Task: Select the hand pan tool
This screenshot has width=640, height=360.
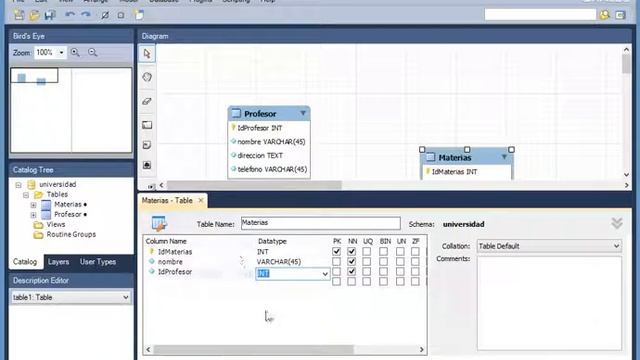Action: 147,77
